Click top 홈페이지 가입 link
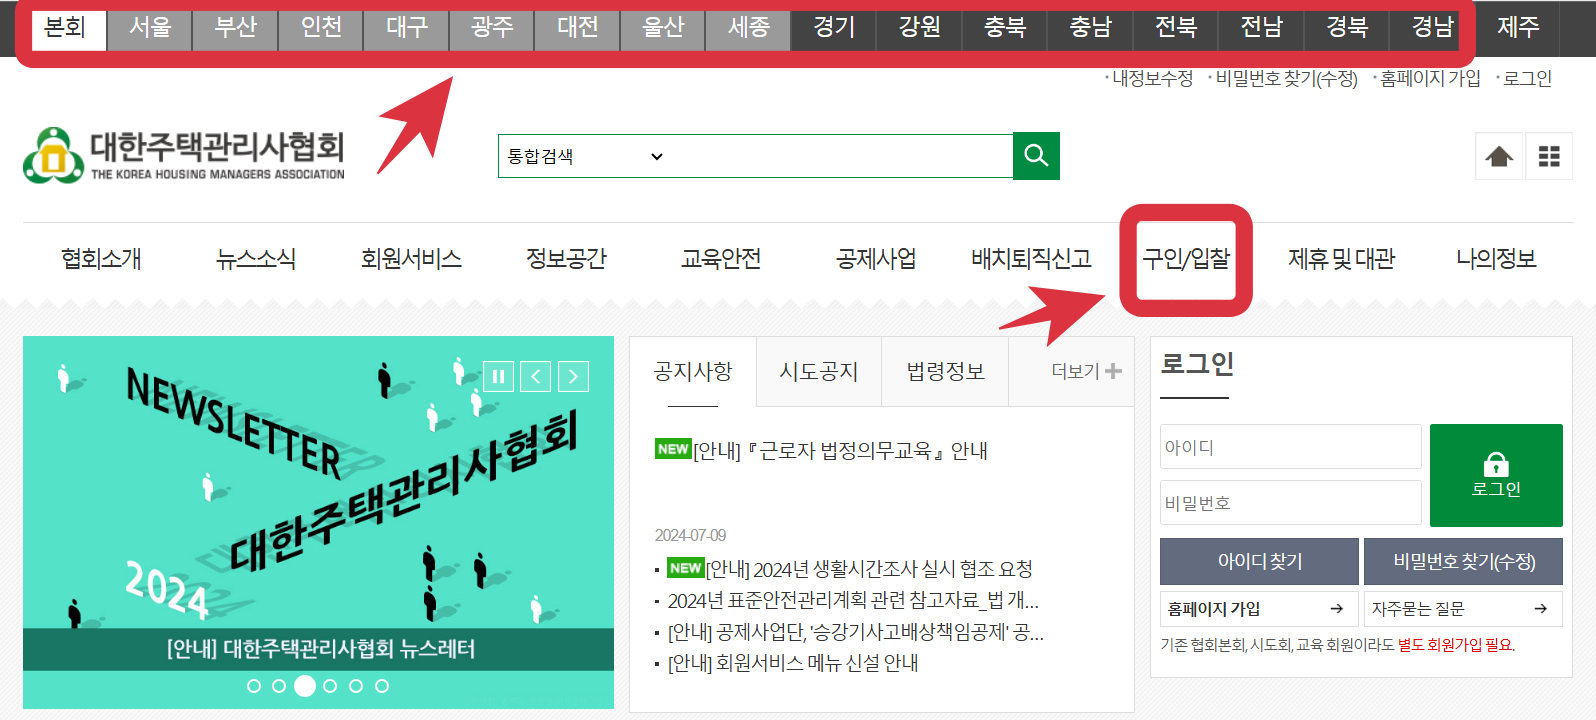Screen dimensions: 1596x720 pyautogui.click(x=1430, y=78)
